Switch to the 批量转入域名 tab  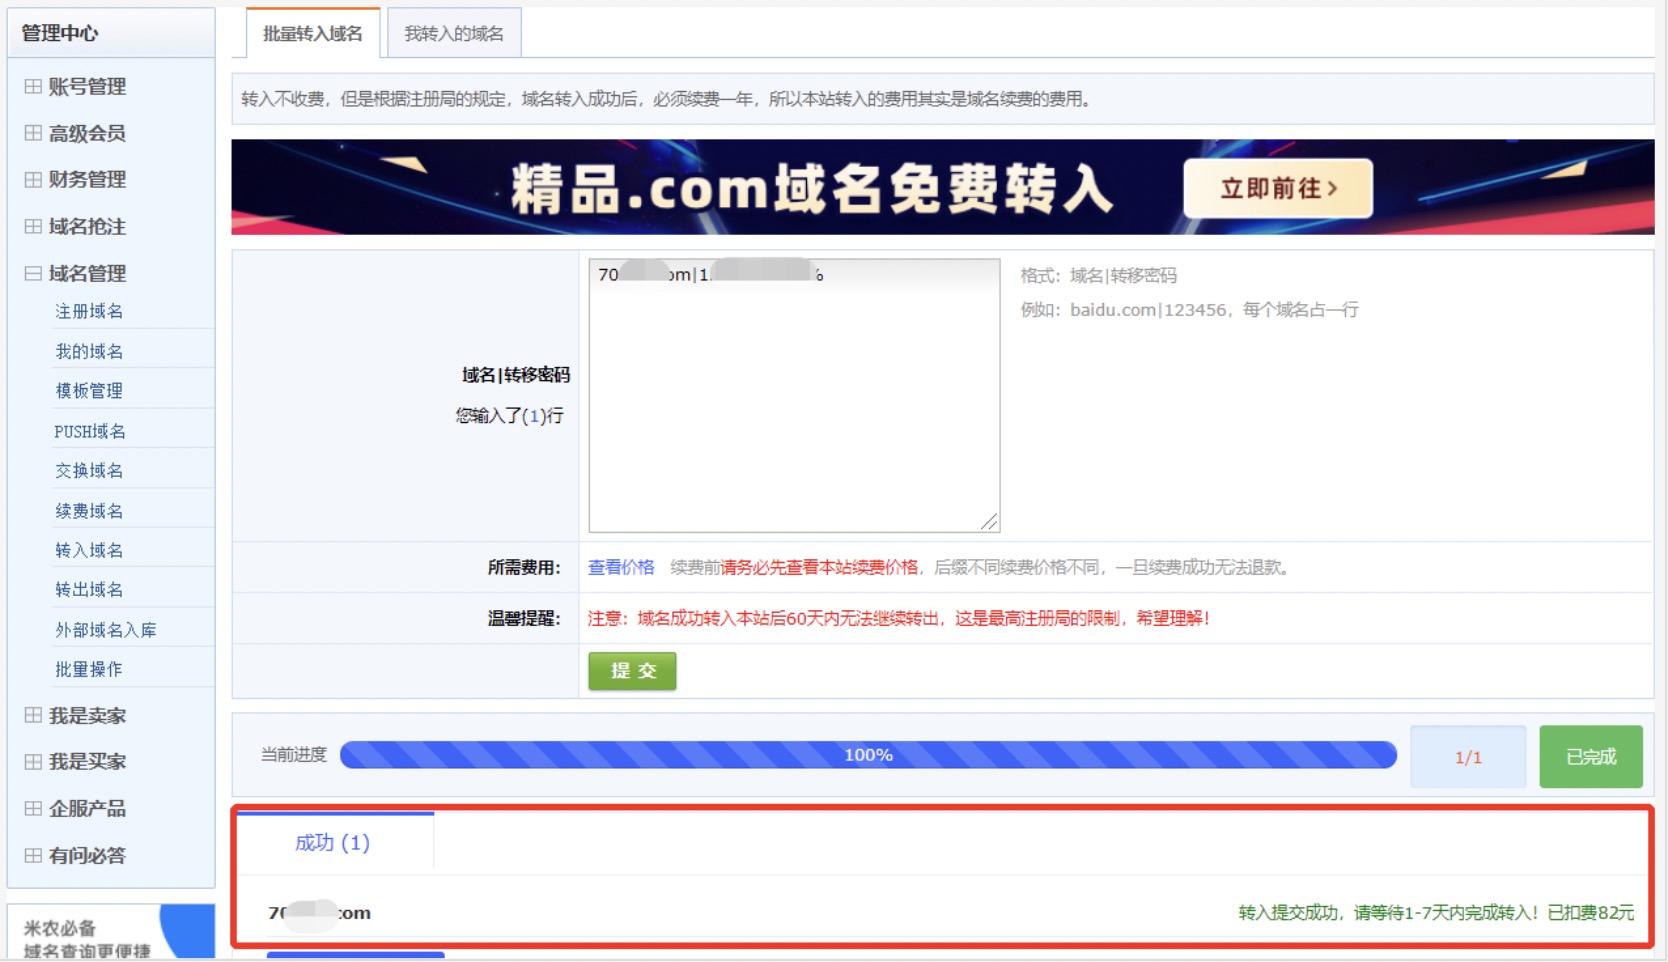point(313,33)
